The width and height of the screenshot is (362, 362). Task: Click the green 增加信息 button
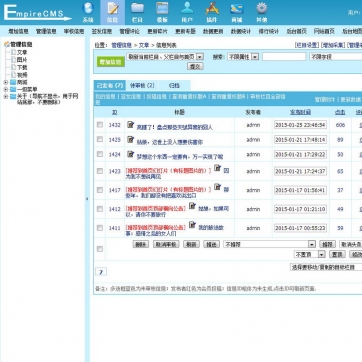(111, 62)
